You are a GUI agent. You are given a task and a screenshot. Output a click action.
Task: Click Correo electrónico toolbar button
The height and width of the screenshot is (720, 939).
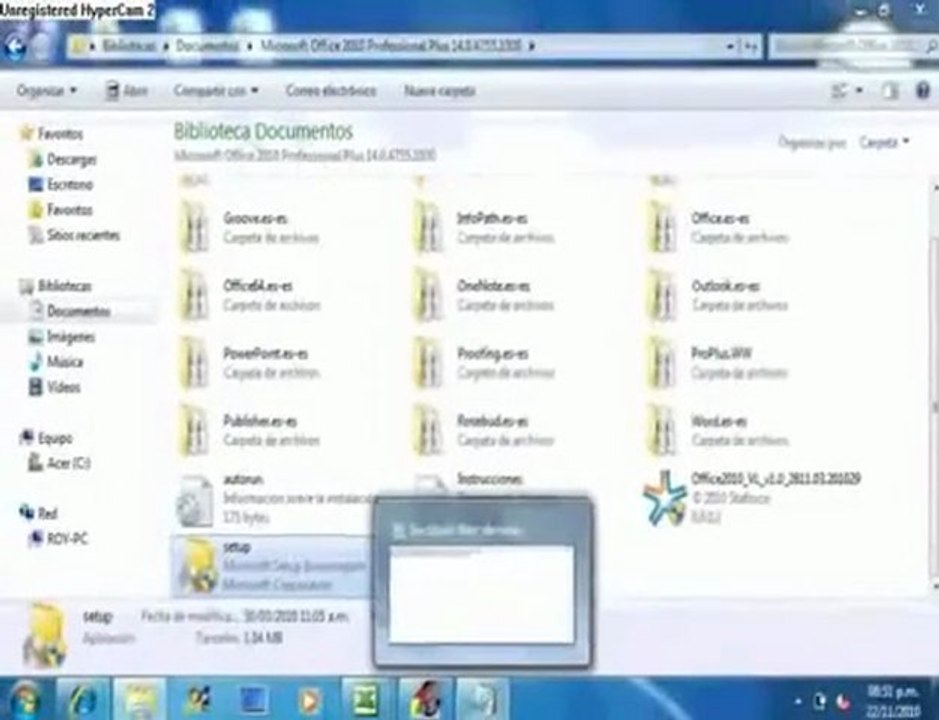click(x=331, y=90)
